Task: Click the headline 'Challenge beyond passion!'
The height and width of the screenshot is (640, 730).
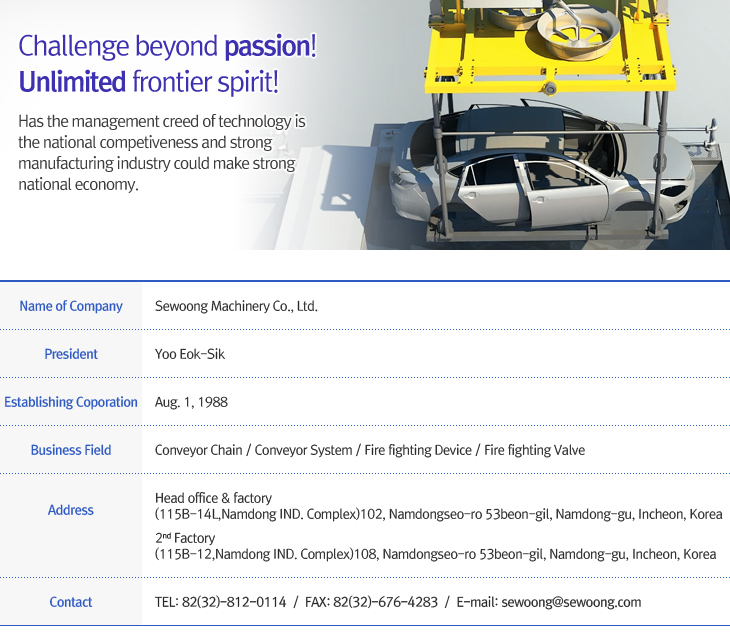Action: (168, 46)
